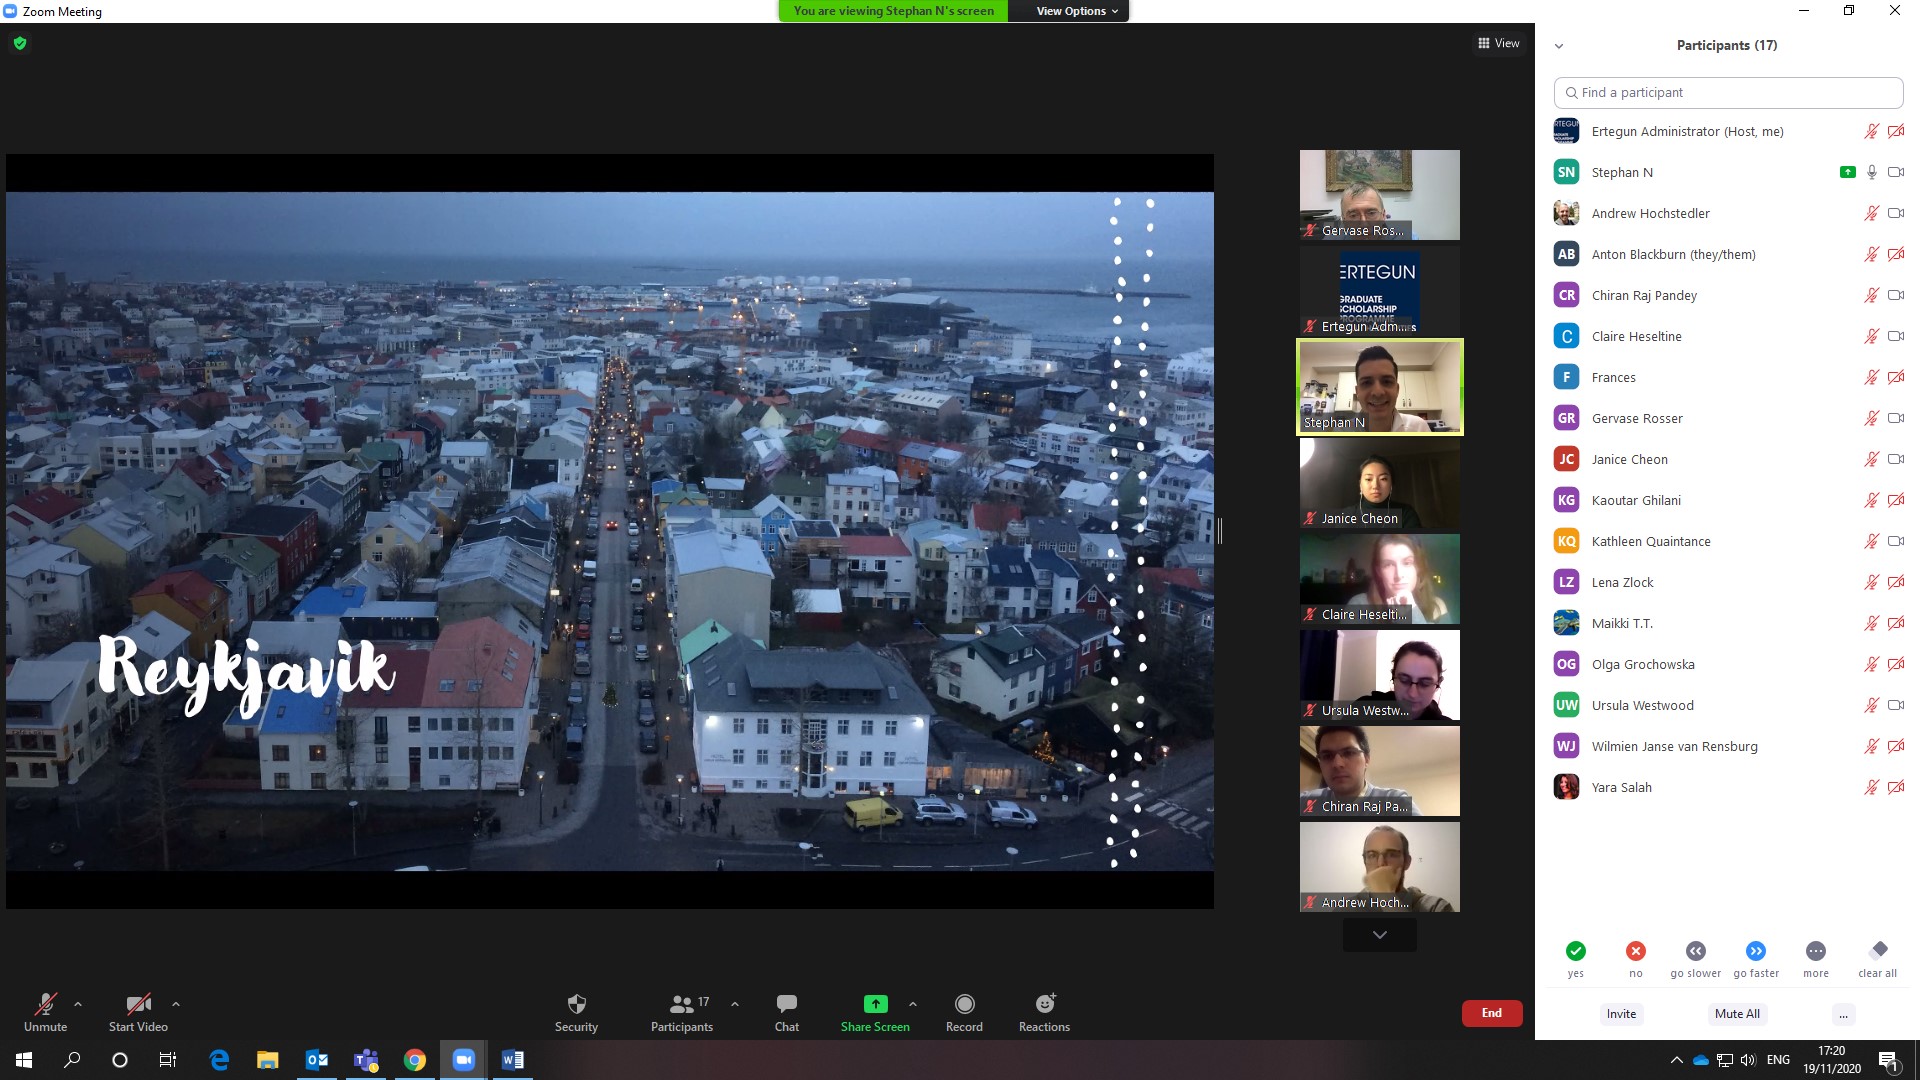Start your video camera
1920x1080 pixels.
point(138,1004)
